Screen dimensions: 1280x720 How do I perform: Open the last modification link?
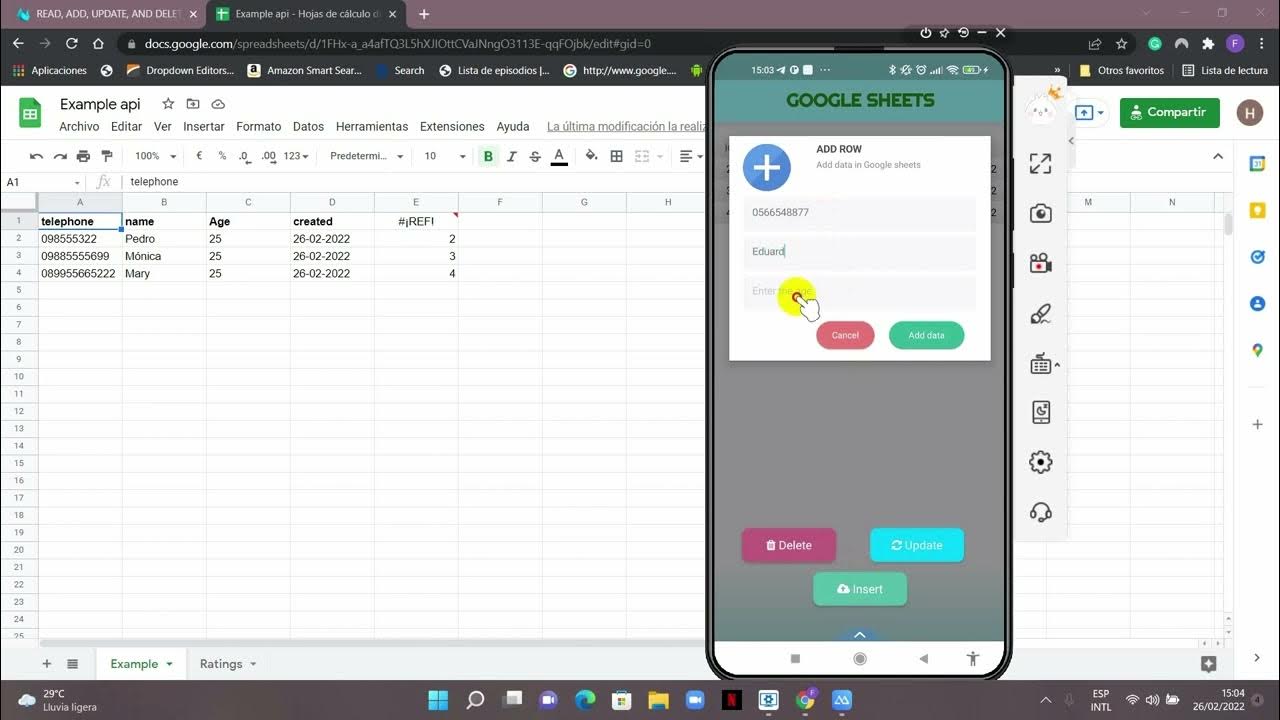[627, 127]
